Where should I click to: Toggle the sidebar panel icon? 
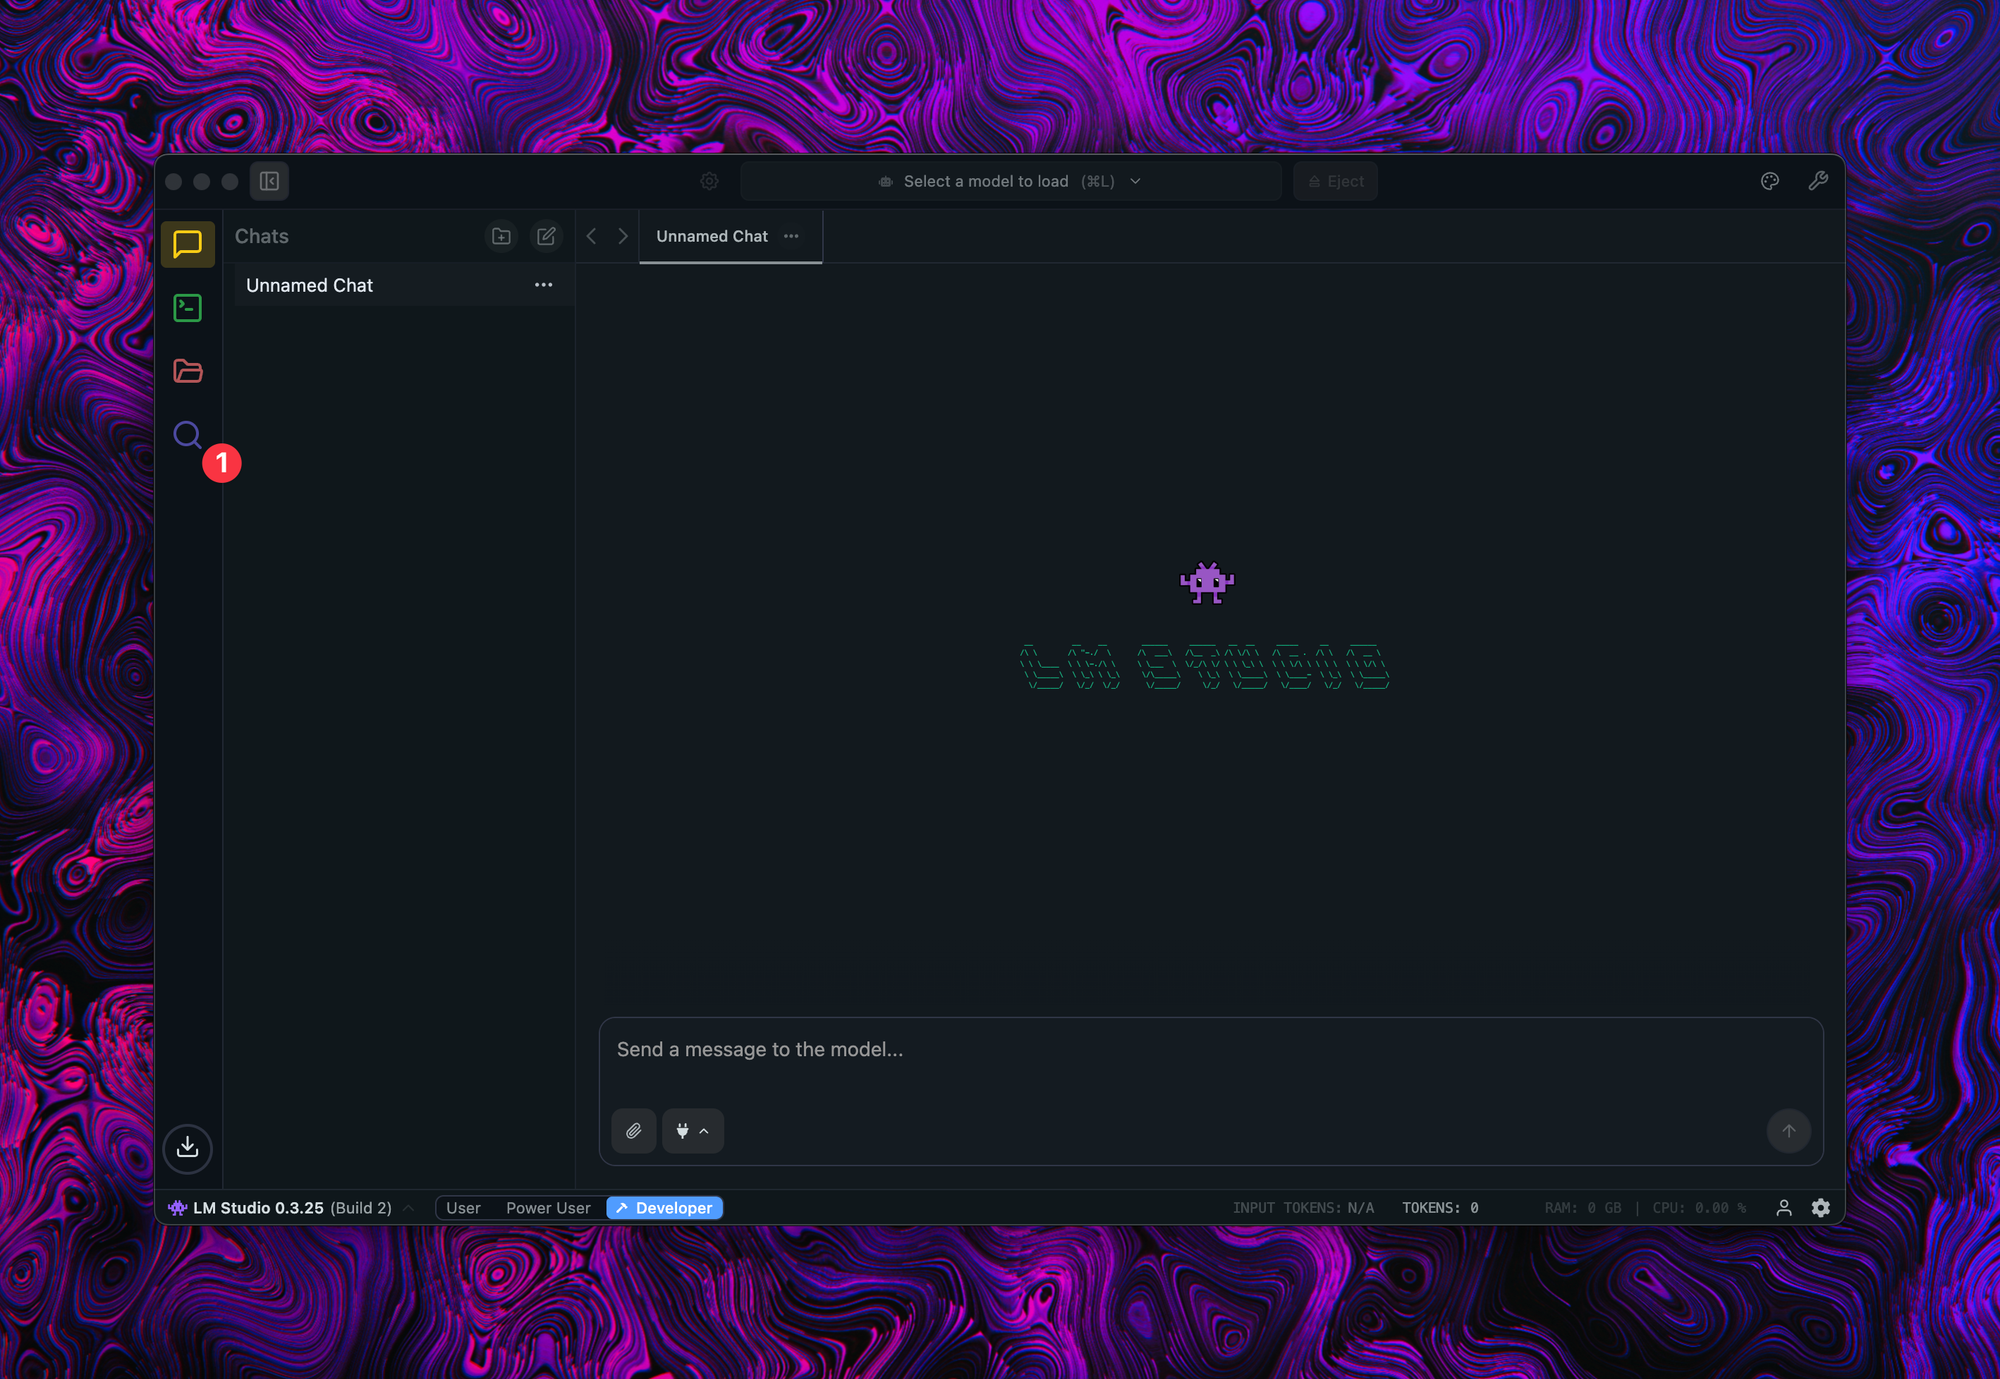point(269,181)
